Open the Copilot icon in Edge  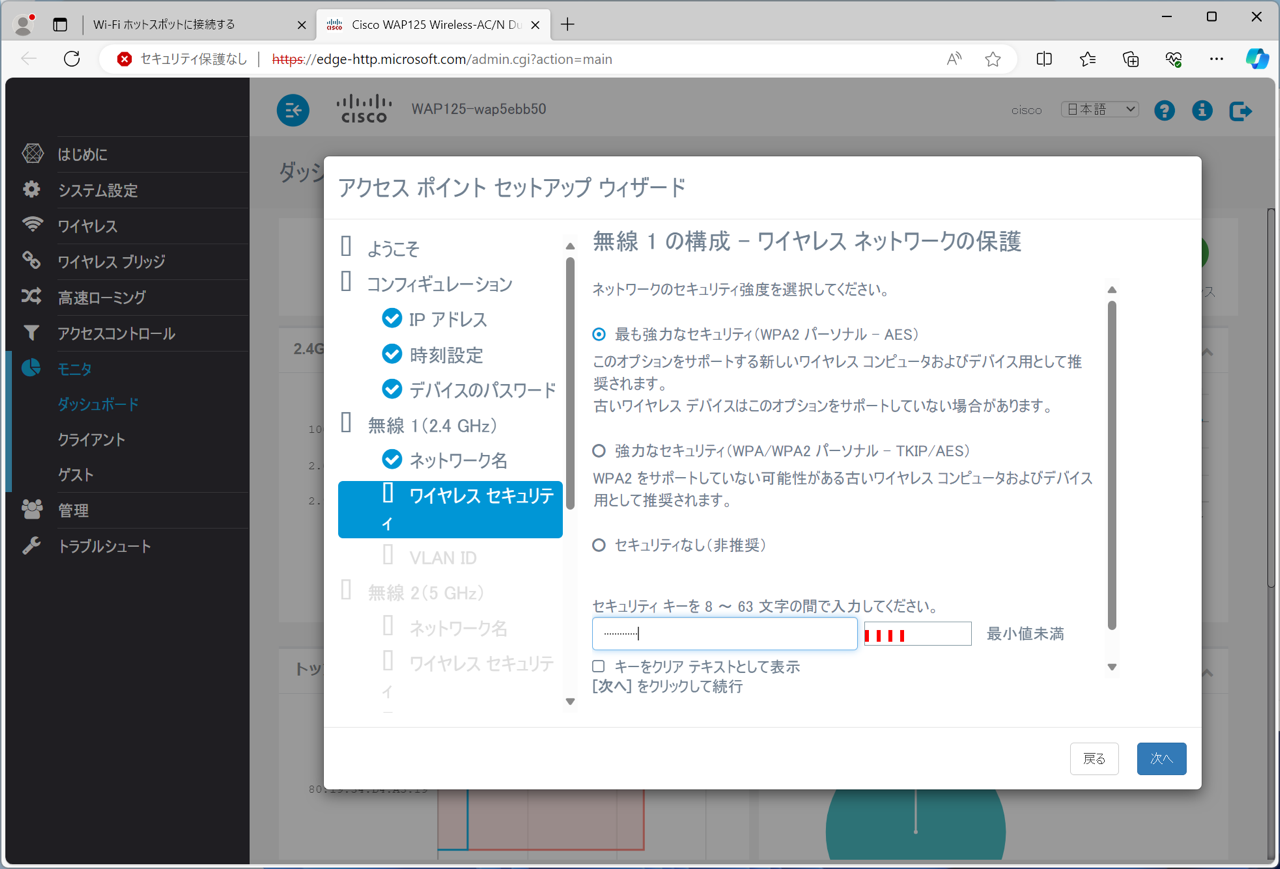click(1257, 59)
